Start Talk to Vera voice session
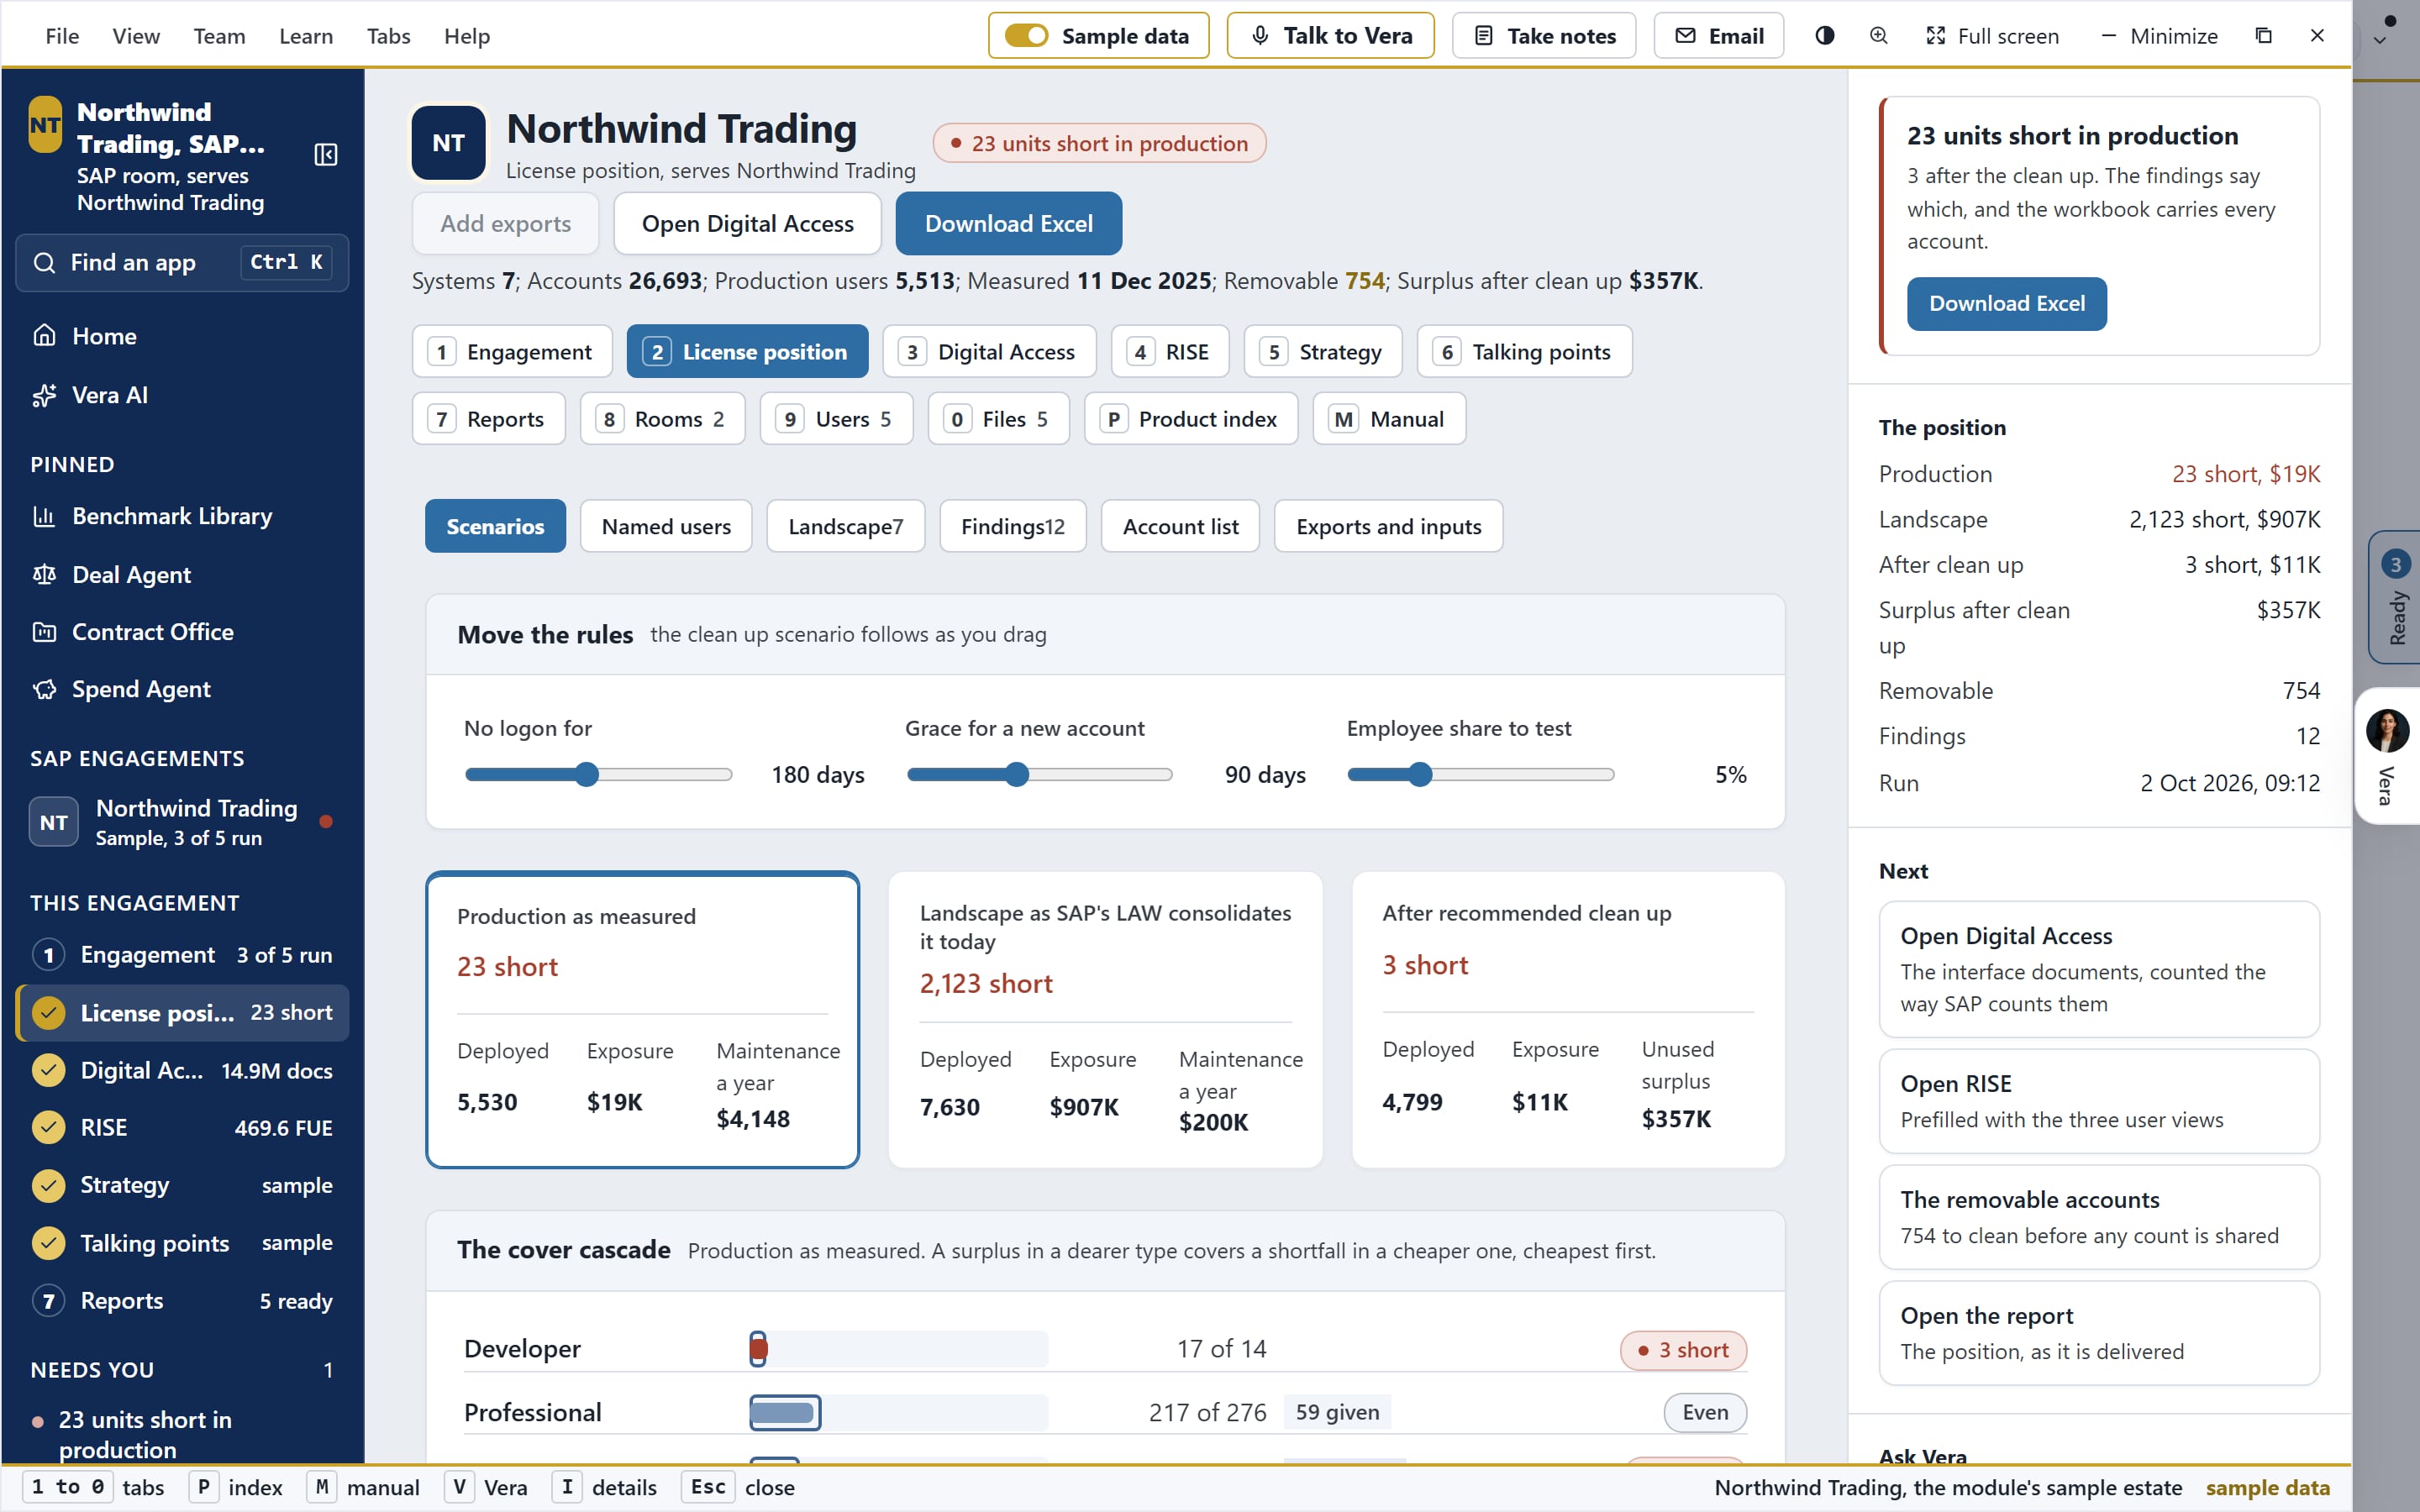 (1330, 36)
